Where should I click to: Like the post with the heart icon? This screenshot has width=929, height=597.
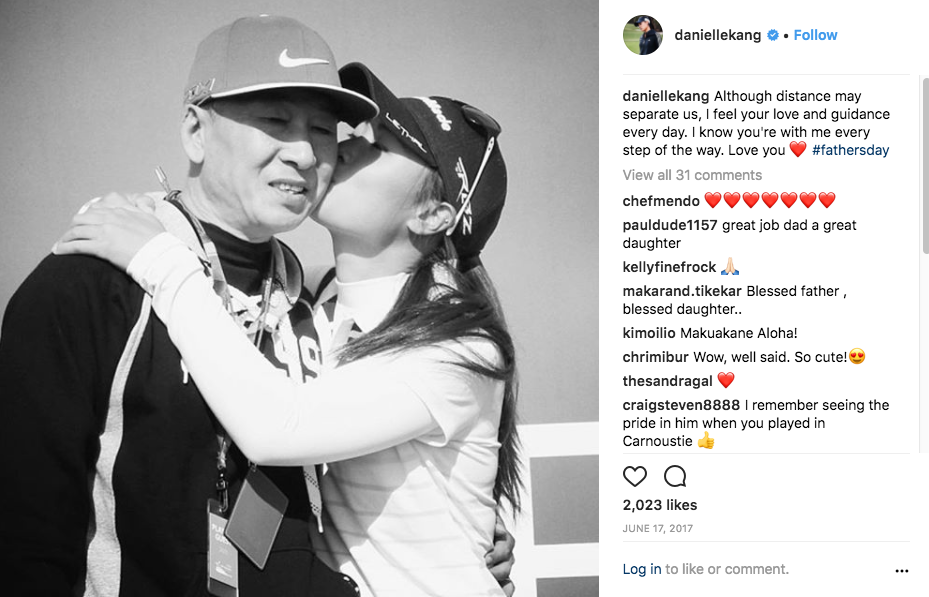[x=635, y=476]
